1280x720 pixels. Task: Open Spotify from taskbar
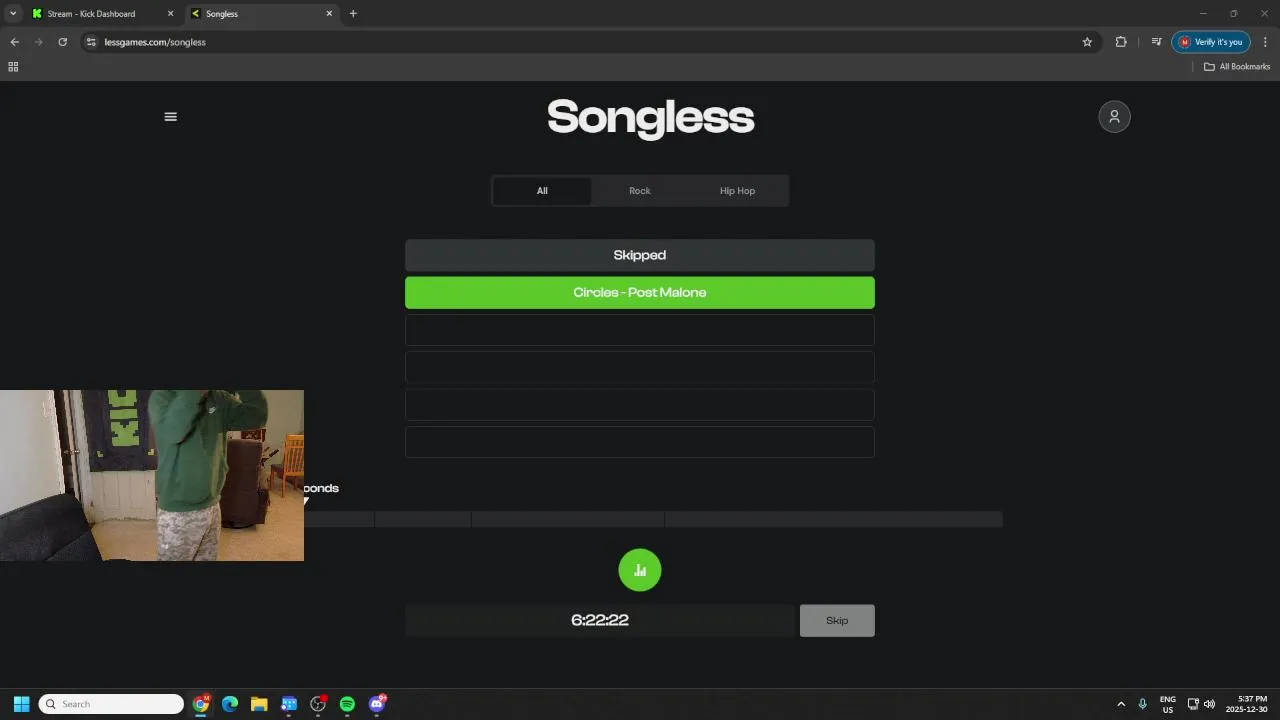[347, 704]
